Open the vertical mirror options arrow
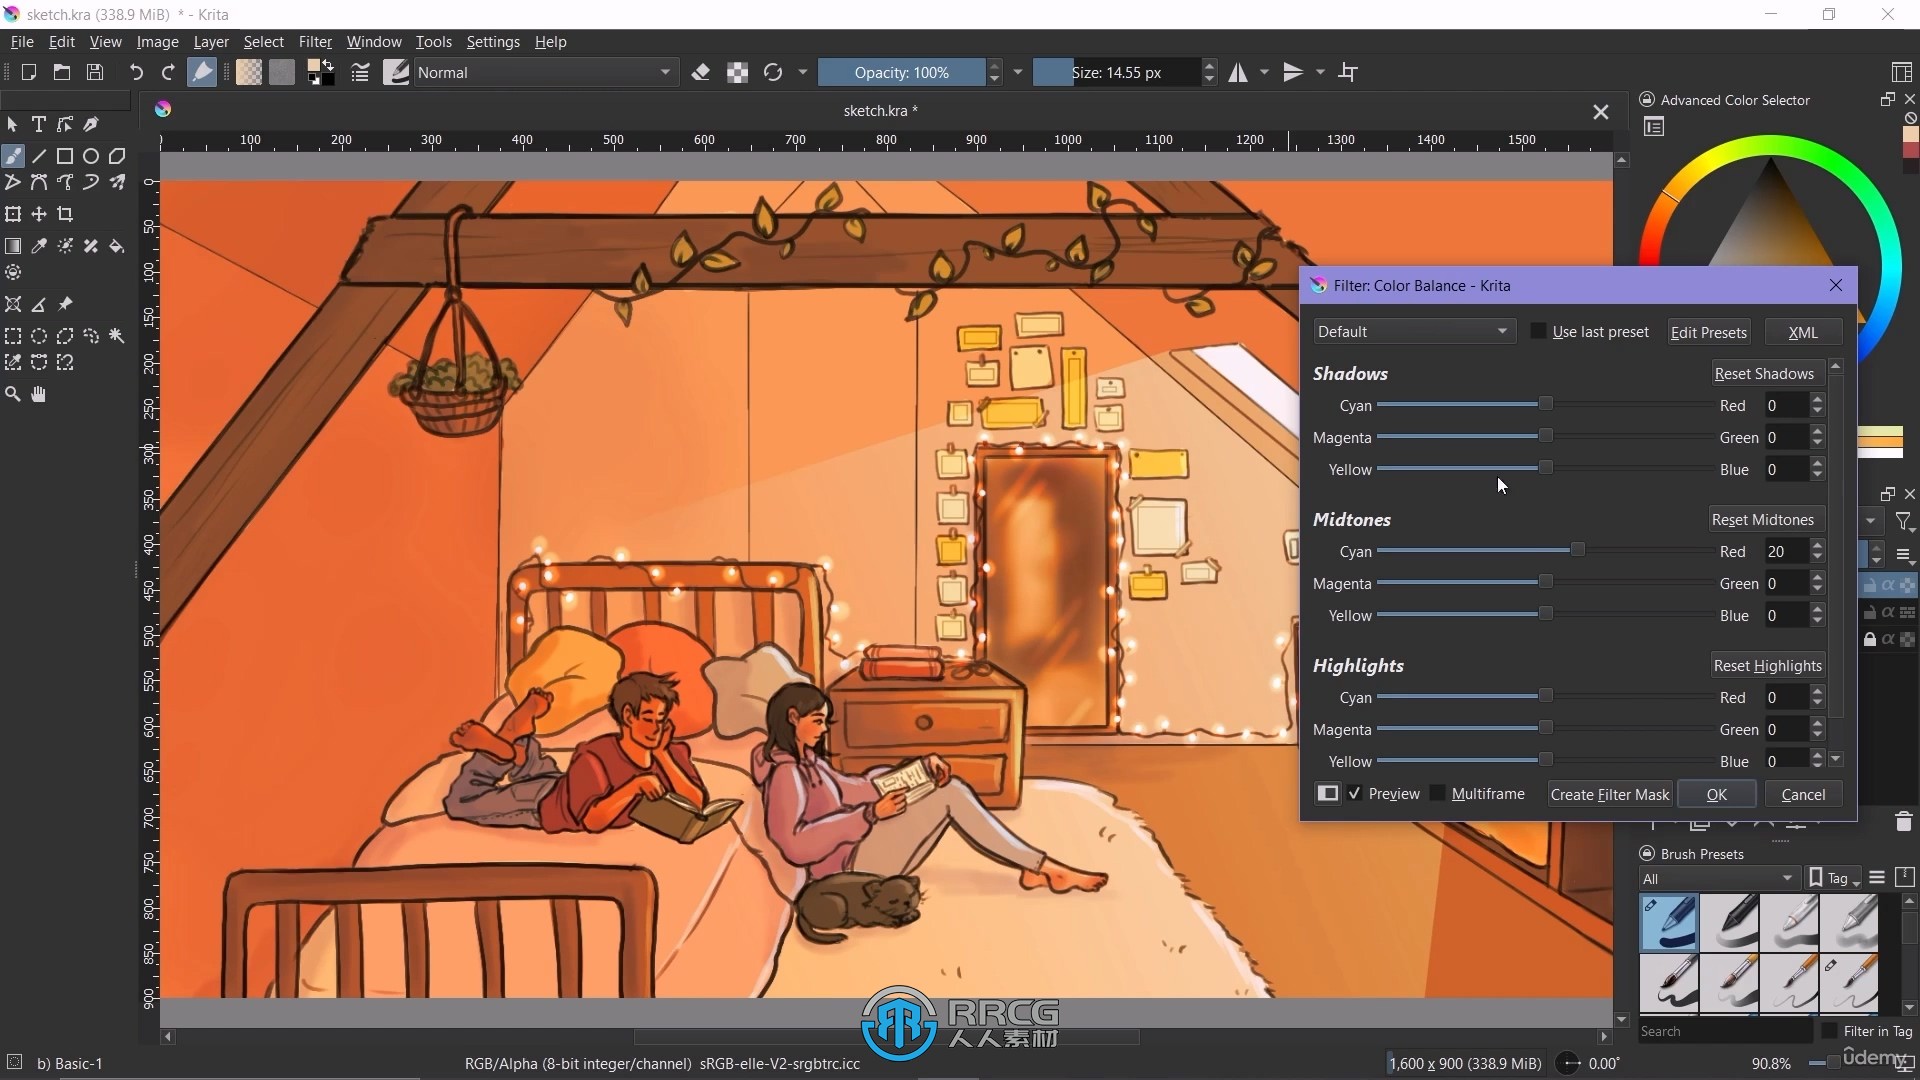 [1320, 72]
